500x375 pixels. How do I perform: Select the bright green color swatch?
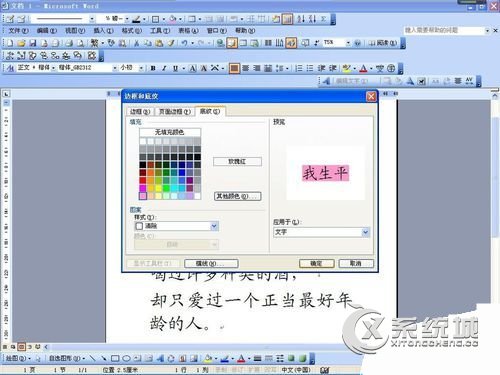click(x=166, y=188)
